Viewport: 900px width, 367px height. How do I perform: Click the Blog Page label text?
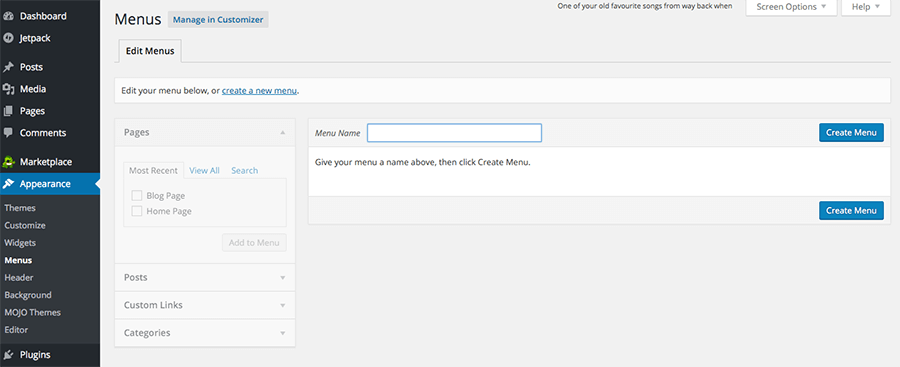(166, 196)
